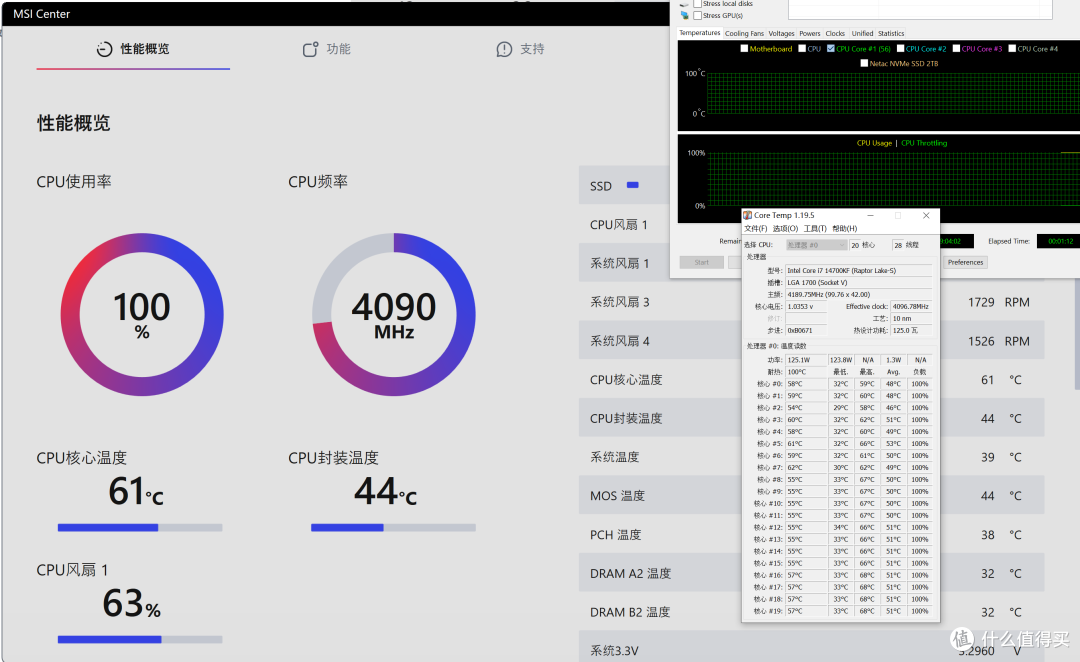
Task: Uncheck the CPU Core #1 graph checkbox
Action: click(x=831, y=49)
